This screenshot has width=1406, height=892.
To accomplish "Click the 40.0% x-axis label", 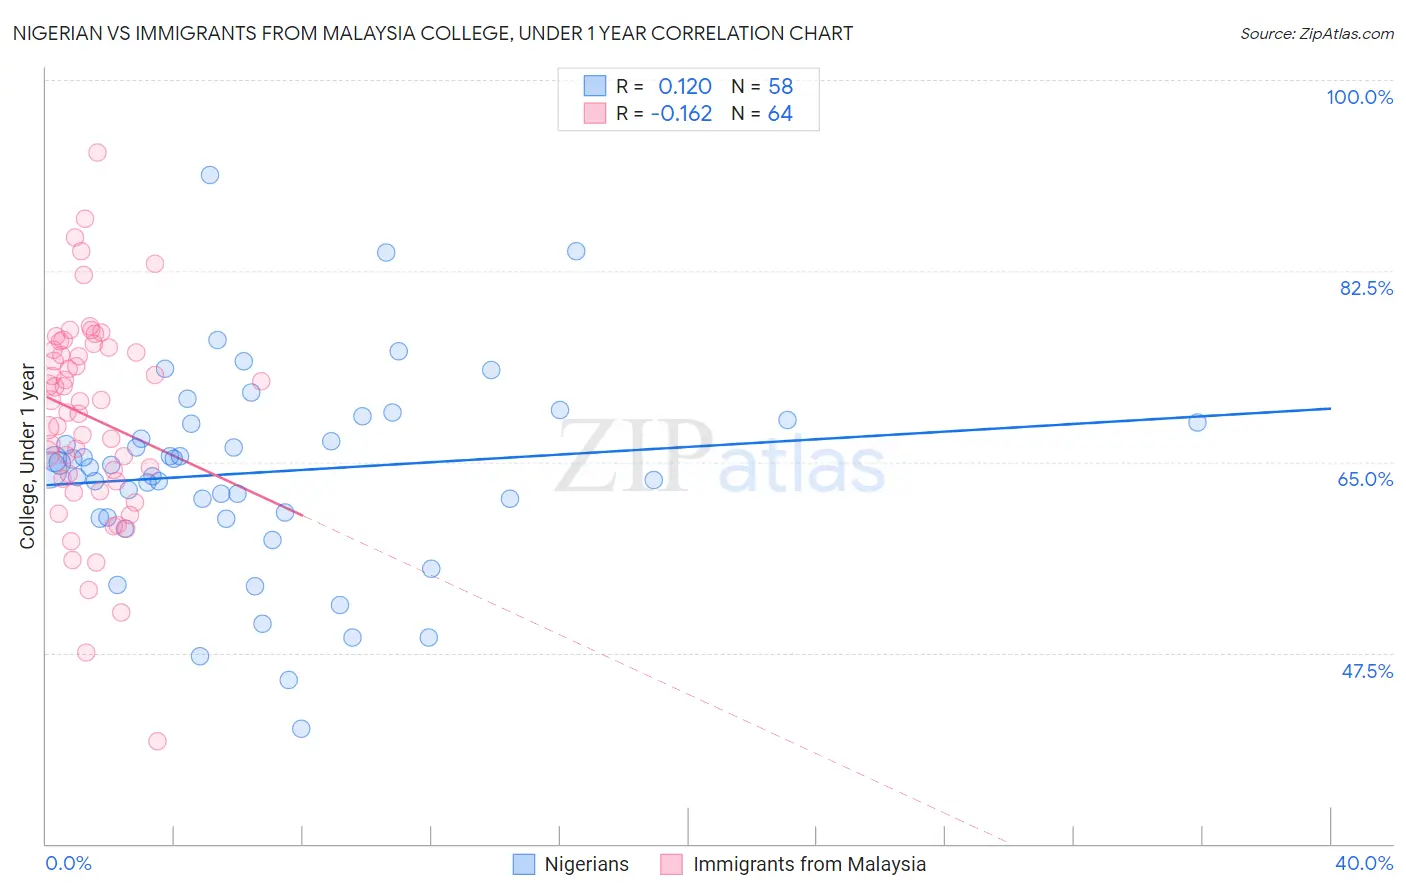I will coord(1364,863).
